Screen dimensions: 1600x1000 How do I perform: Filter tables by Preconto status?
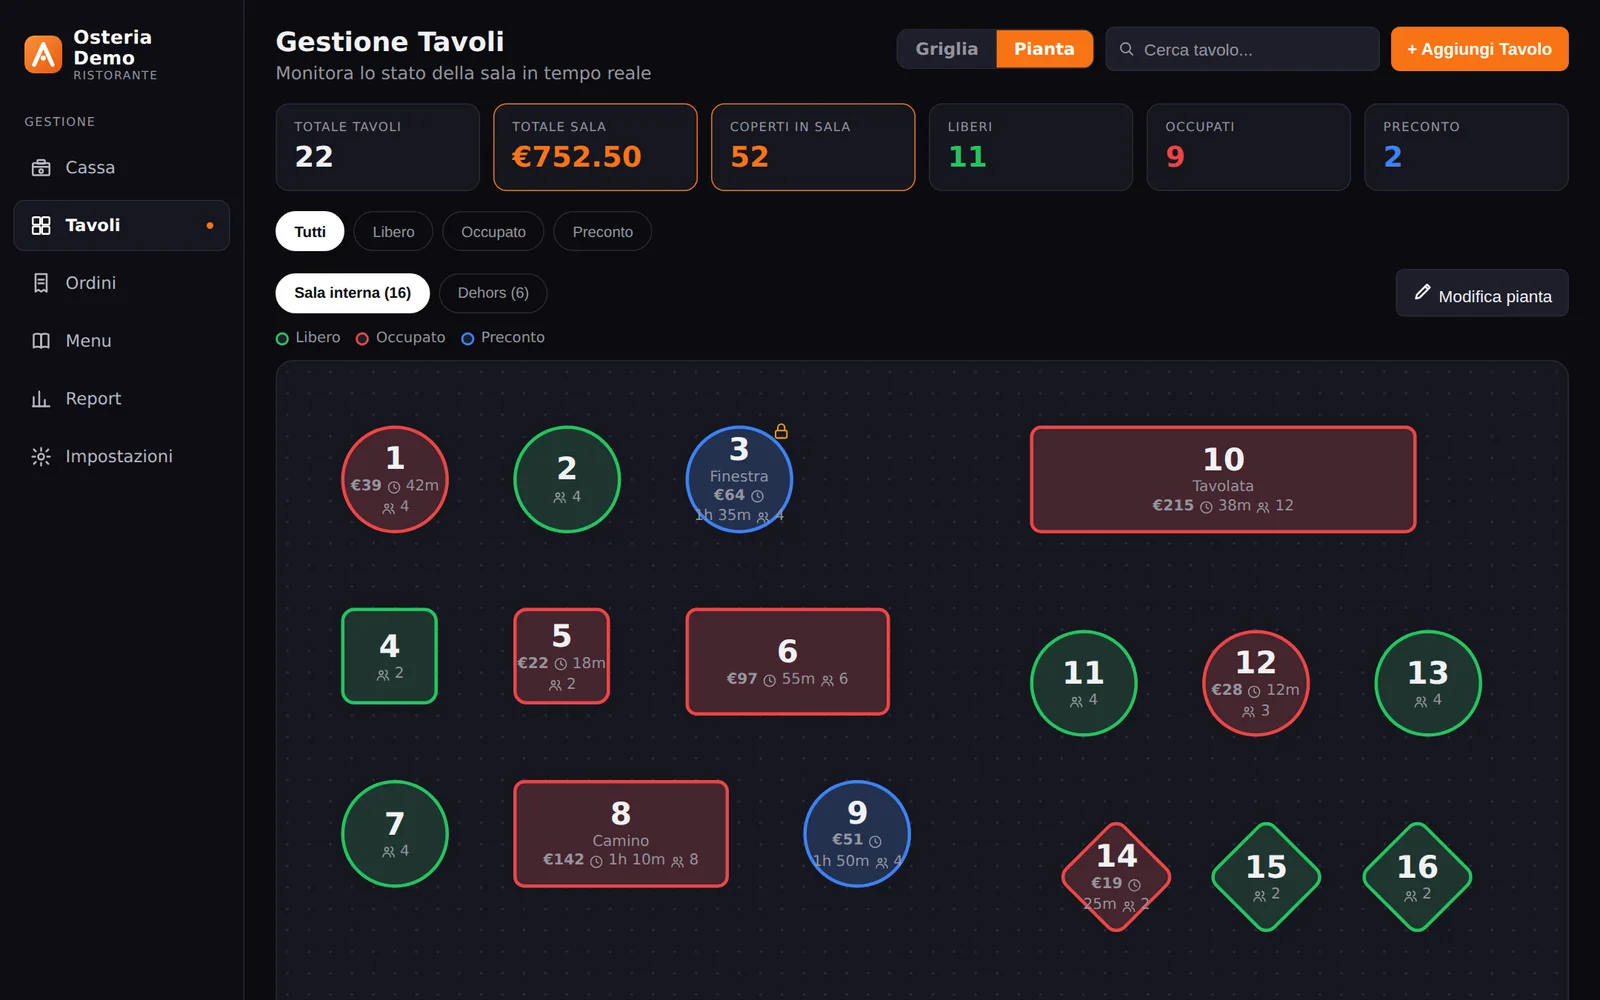(602, 232)
